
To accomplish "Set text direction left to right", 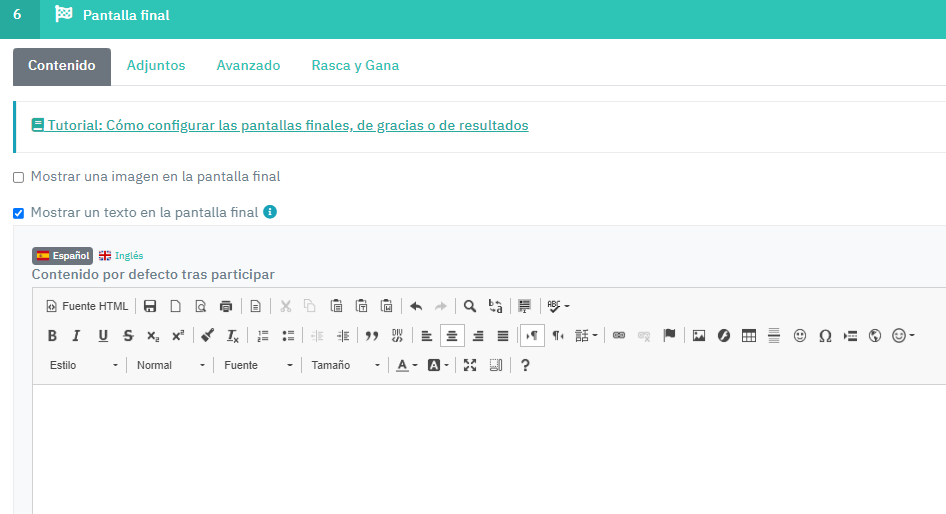I will 532,335.
